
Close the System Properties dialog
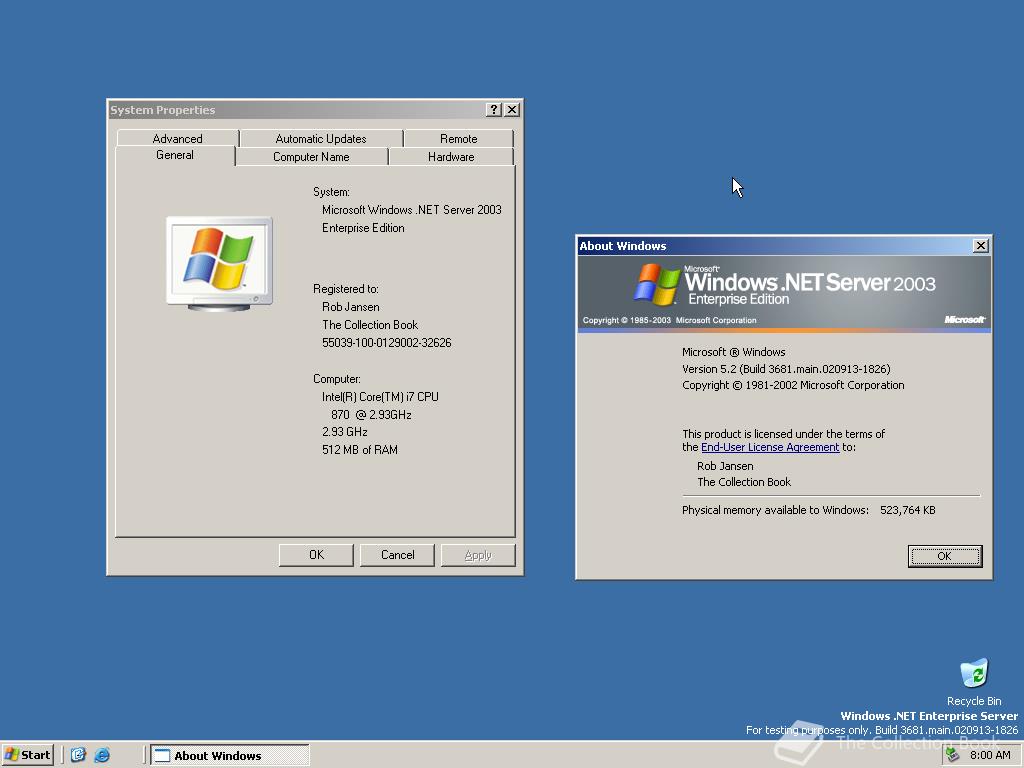[x=512, y=110]
